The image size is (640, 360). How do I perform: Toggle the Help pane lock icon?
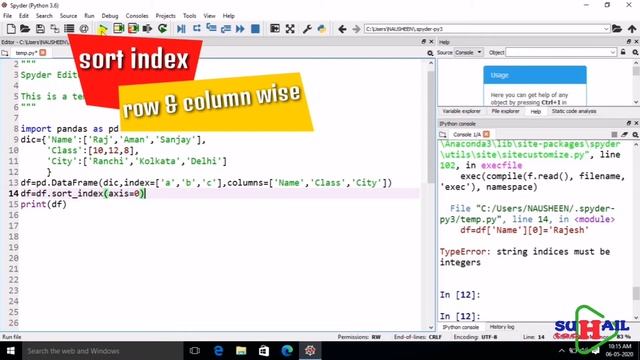623,52
